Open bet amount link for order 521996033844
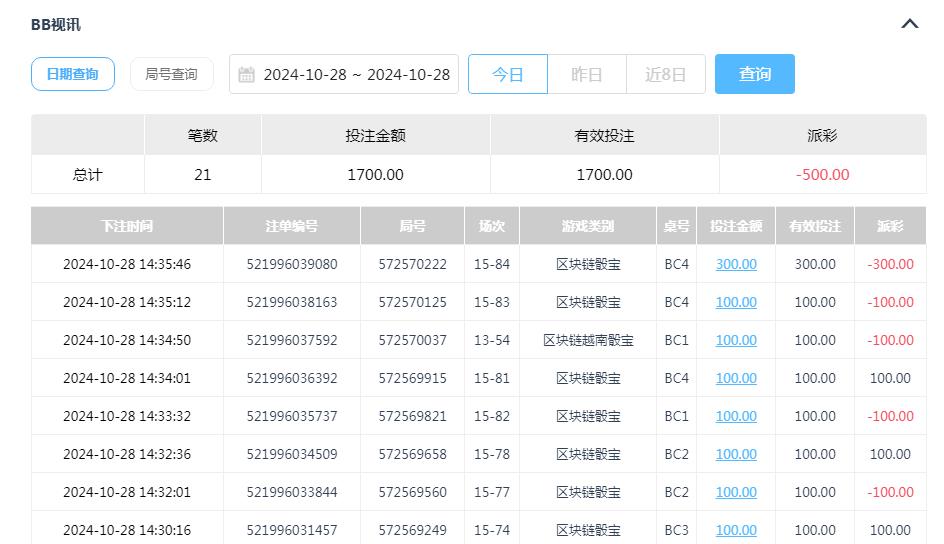The width and height of the screenshot is (944, 544). click(x=736, y=492)
